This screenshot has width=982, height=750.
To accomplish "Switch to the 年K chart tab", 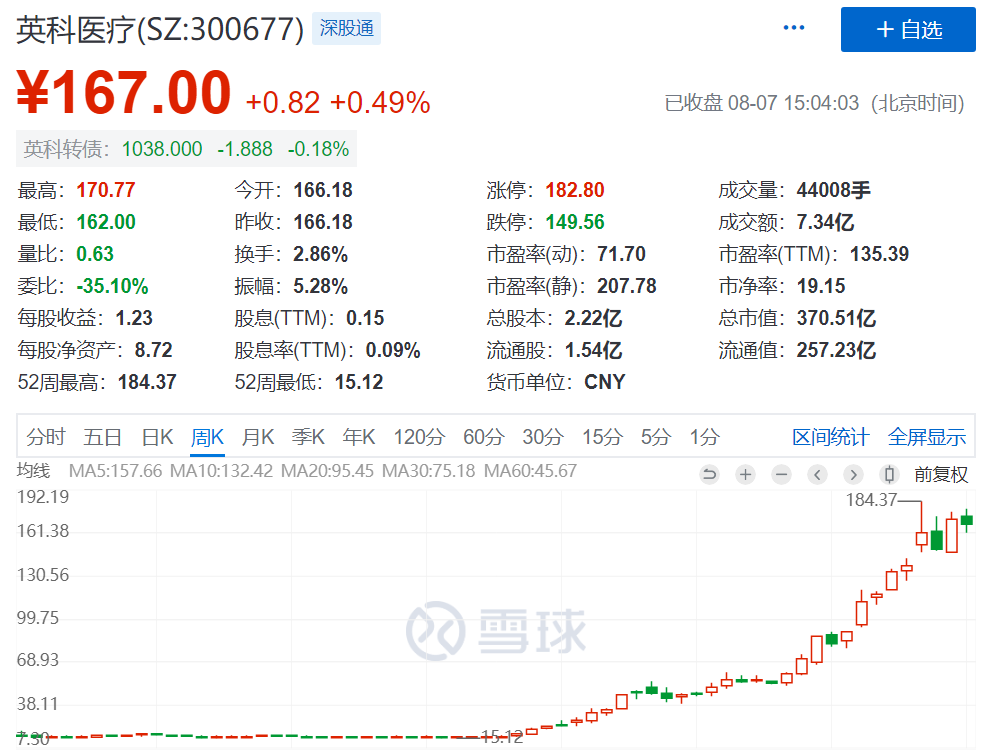I will [x=359, y=437].
